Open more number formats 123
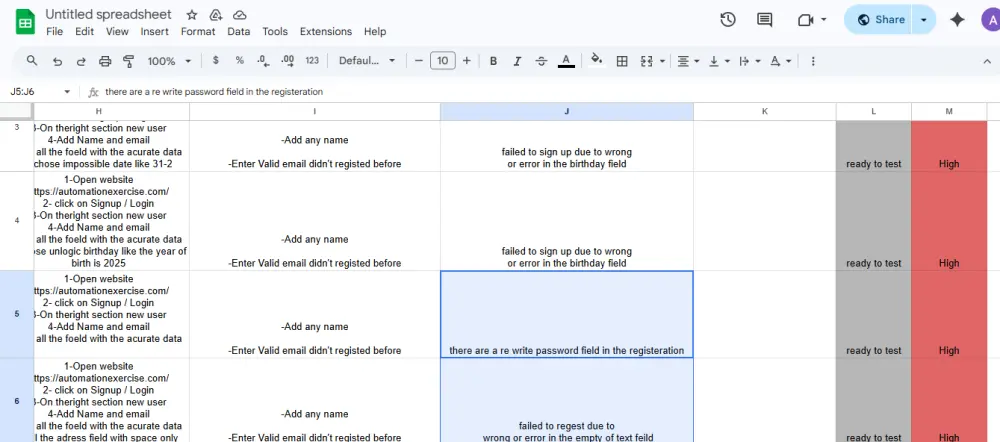The width and height of the screenshot is (1000, 442). 312,61
